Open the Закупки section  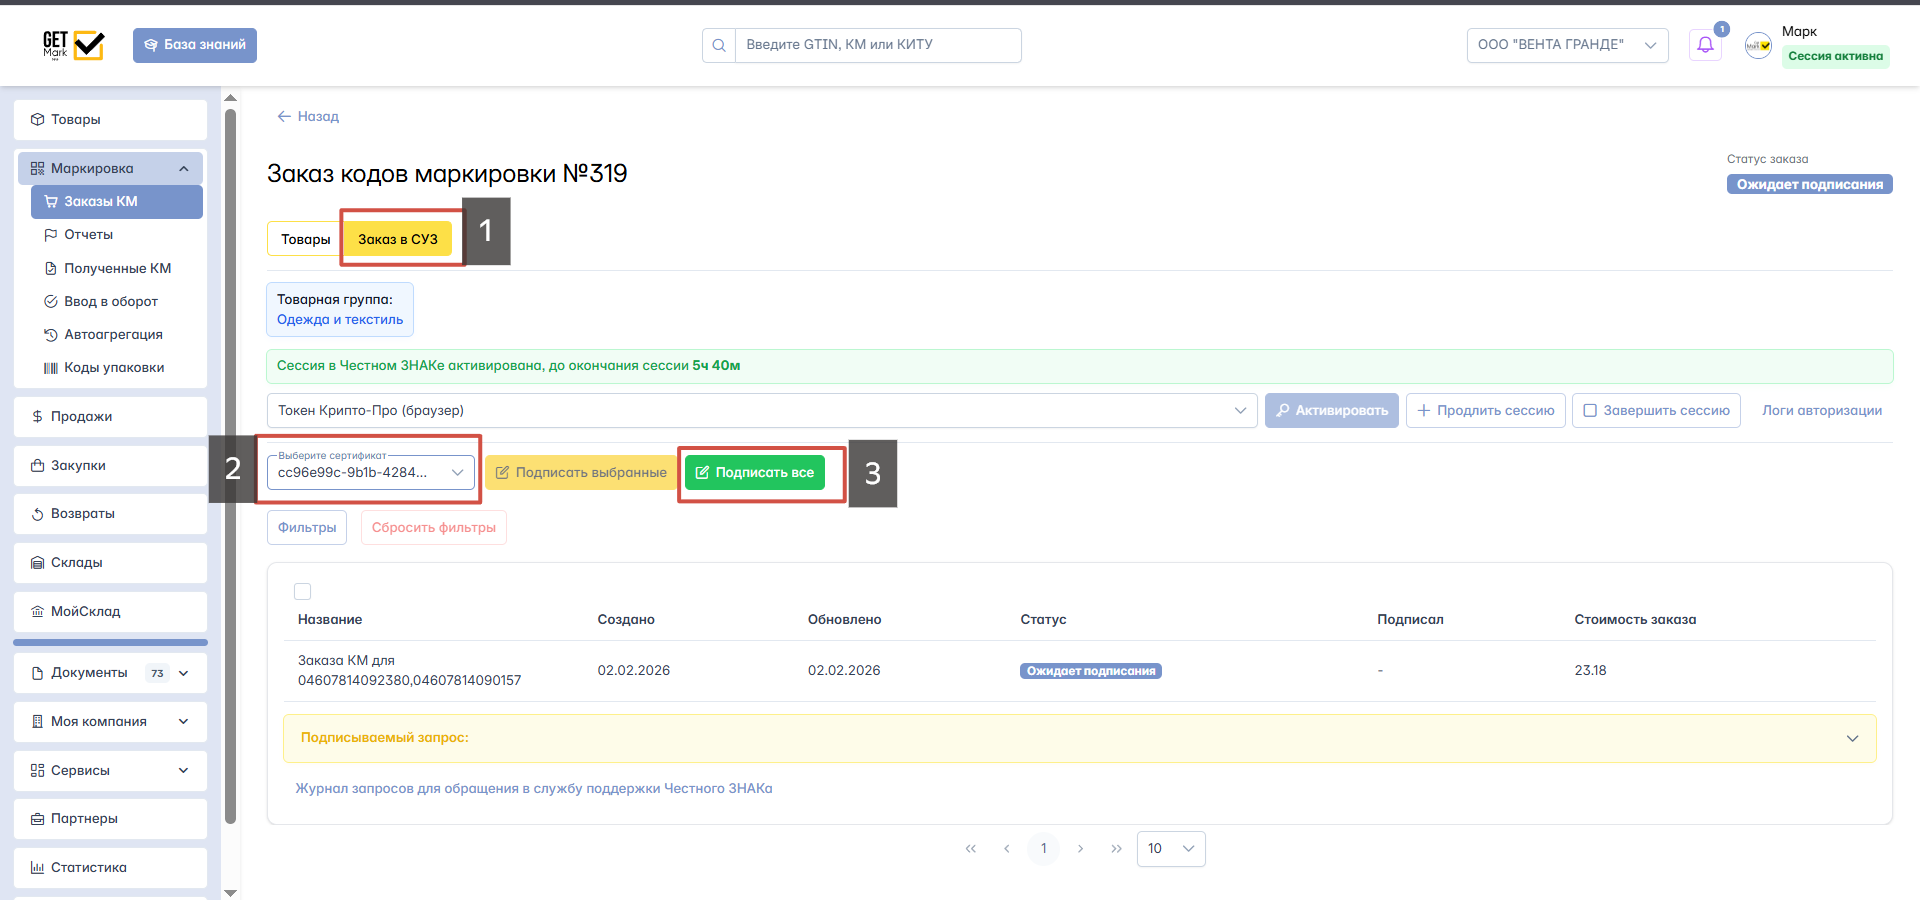click(110, 466)
